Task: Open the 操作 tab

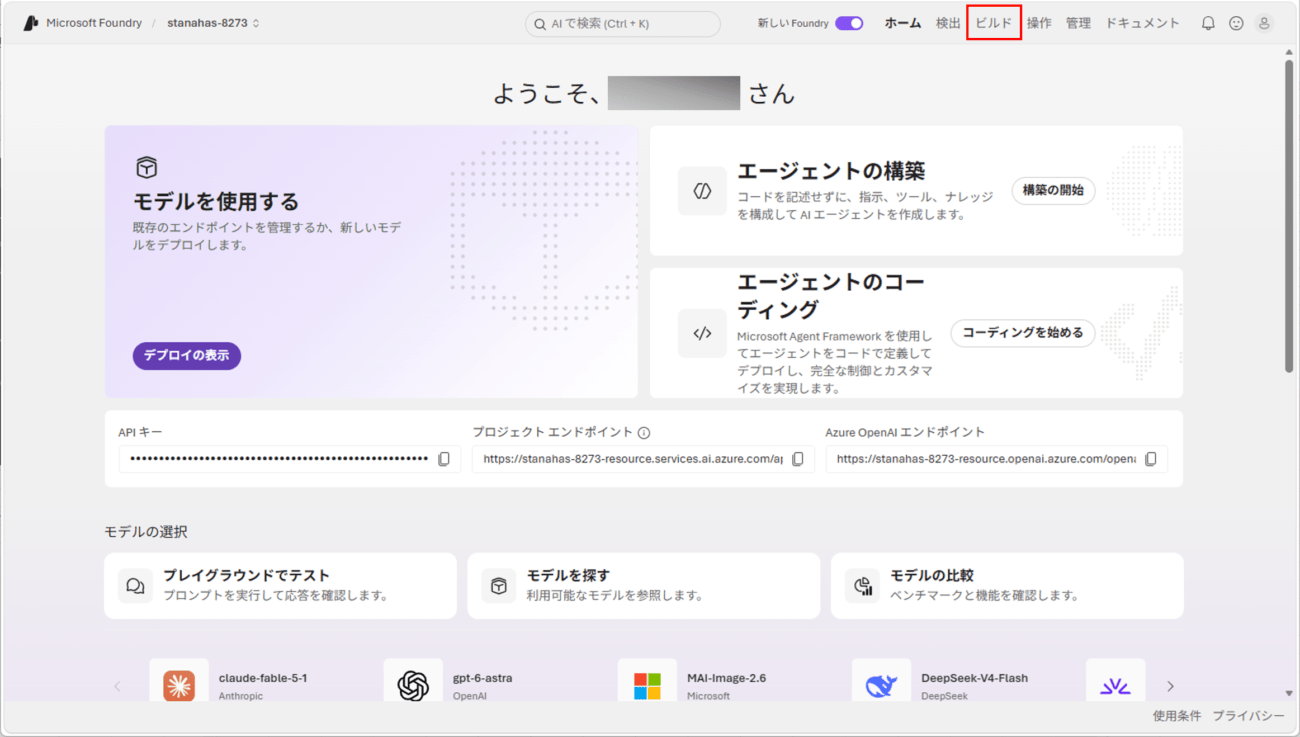Action: click(1039, 23)
